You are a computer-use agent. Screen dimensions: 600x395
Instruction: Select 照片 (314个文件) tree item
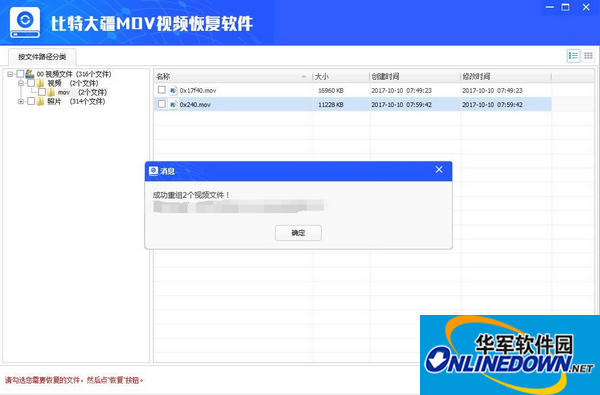coord(76,101)
